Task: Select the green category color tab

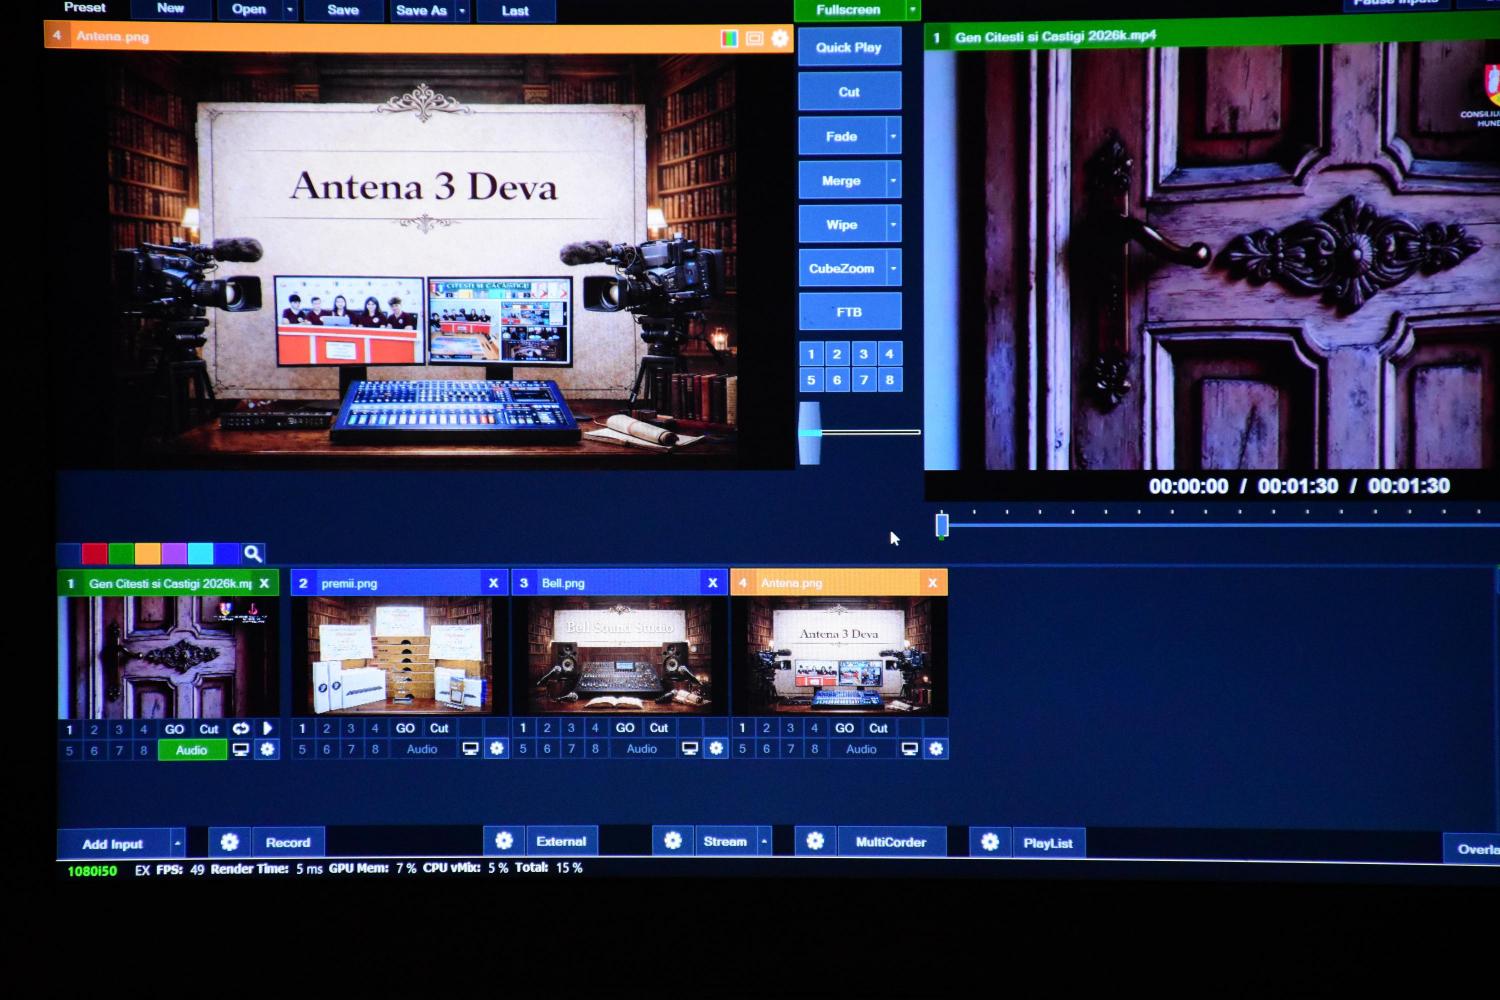Action: [x=121, y=553]
